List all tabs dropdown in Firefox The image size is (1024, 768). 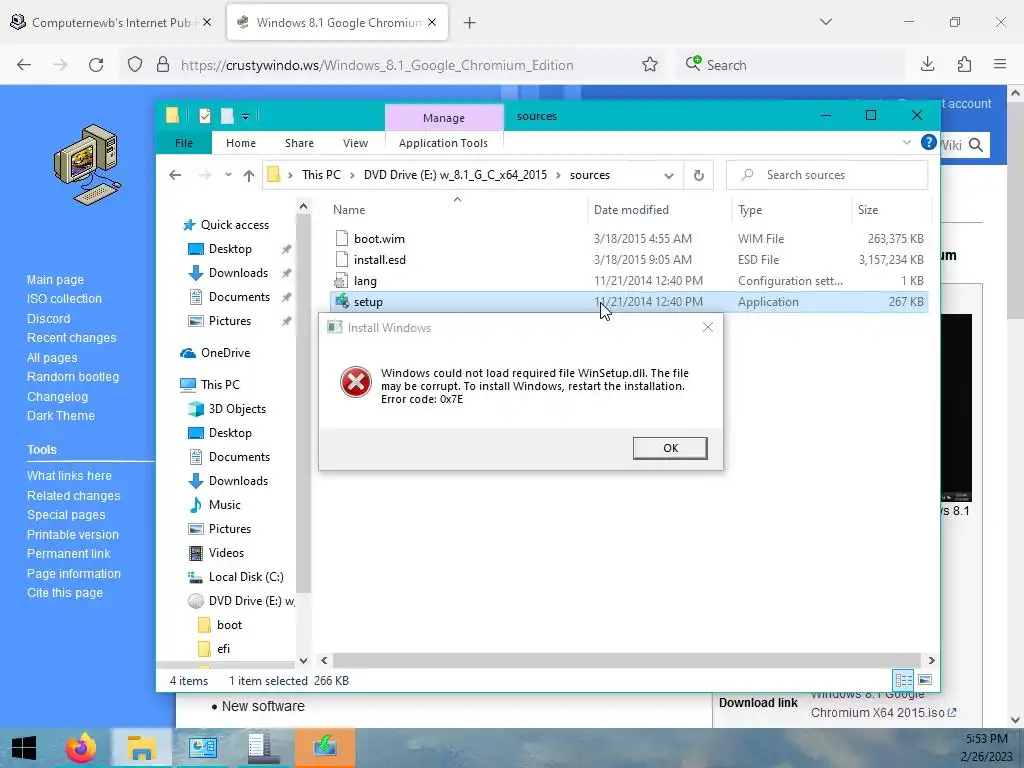(826, 22)
